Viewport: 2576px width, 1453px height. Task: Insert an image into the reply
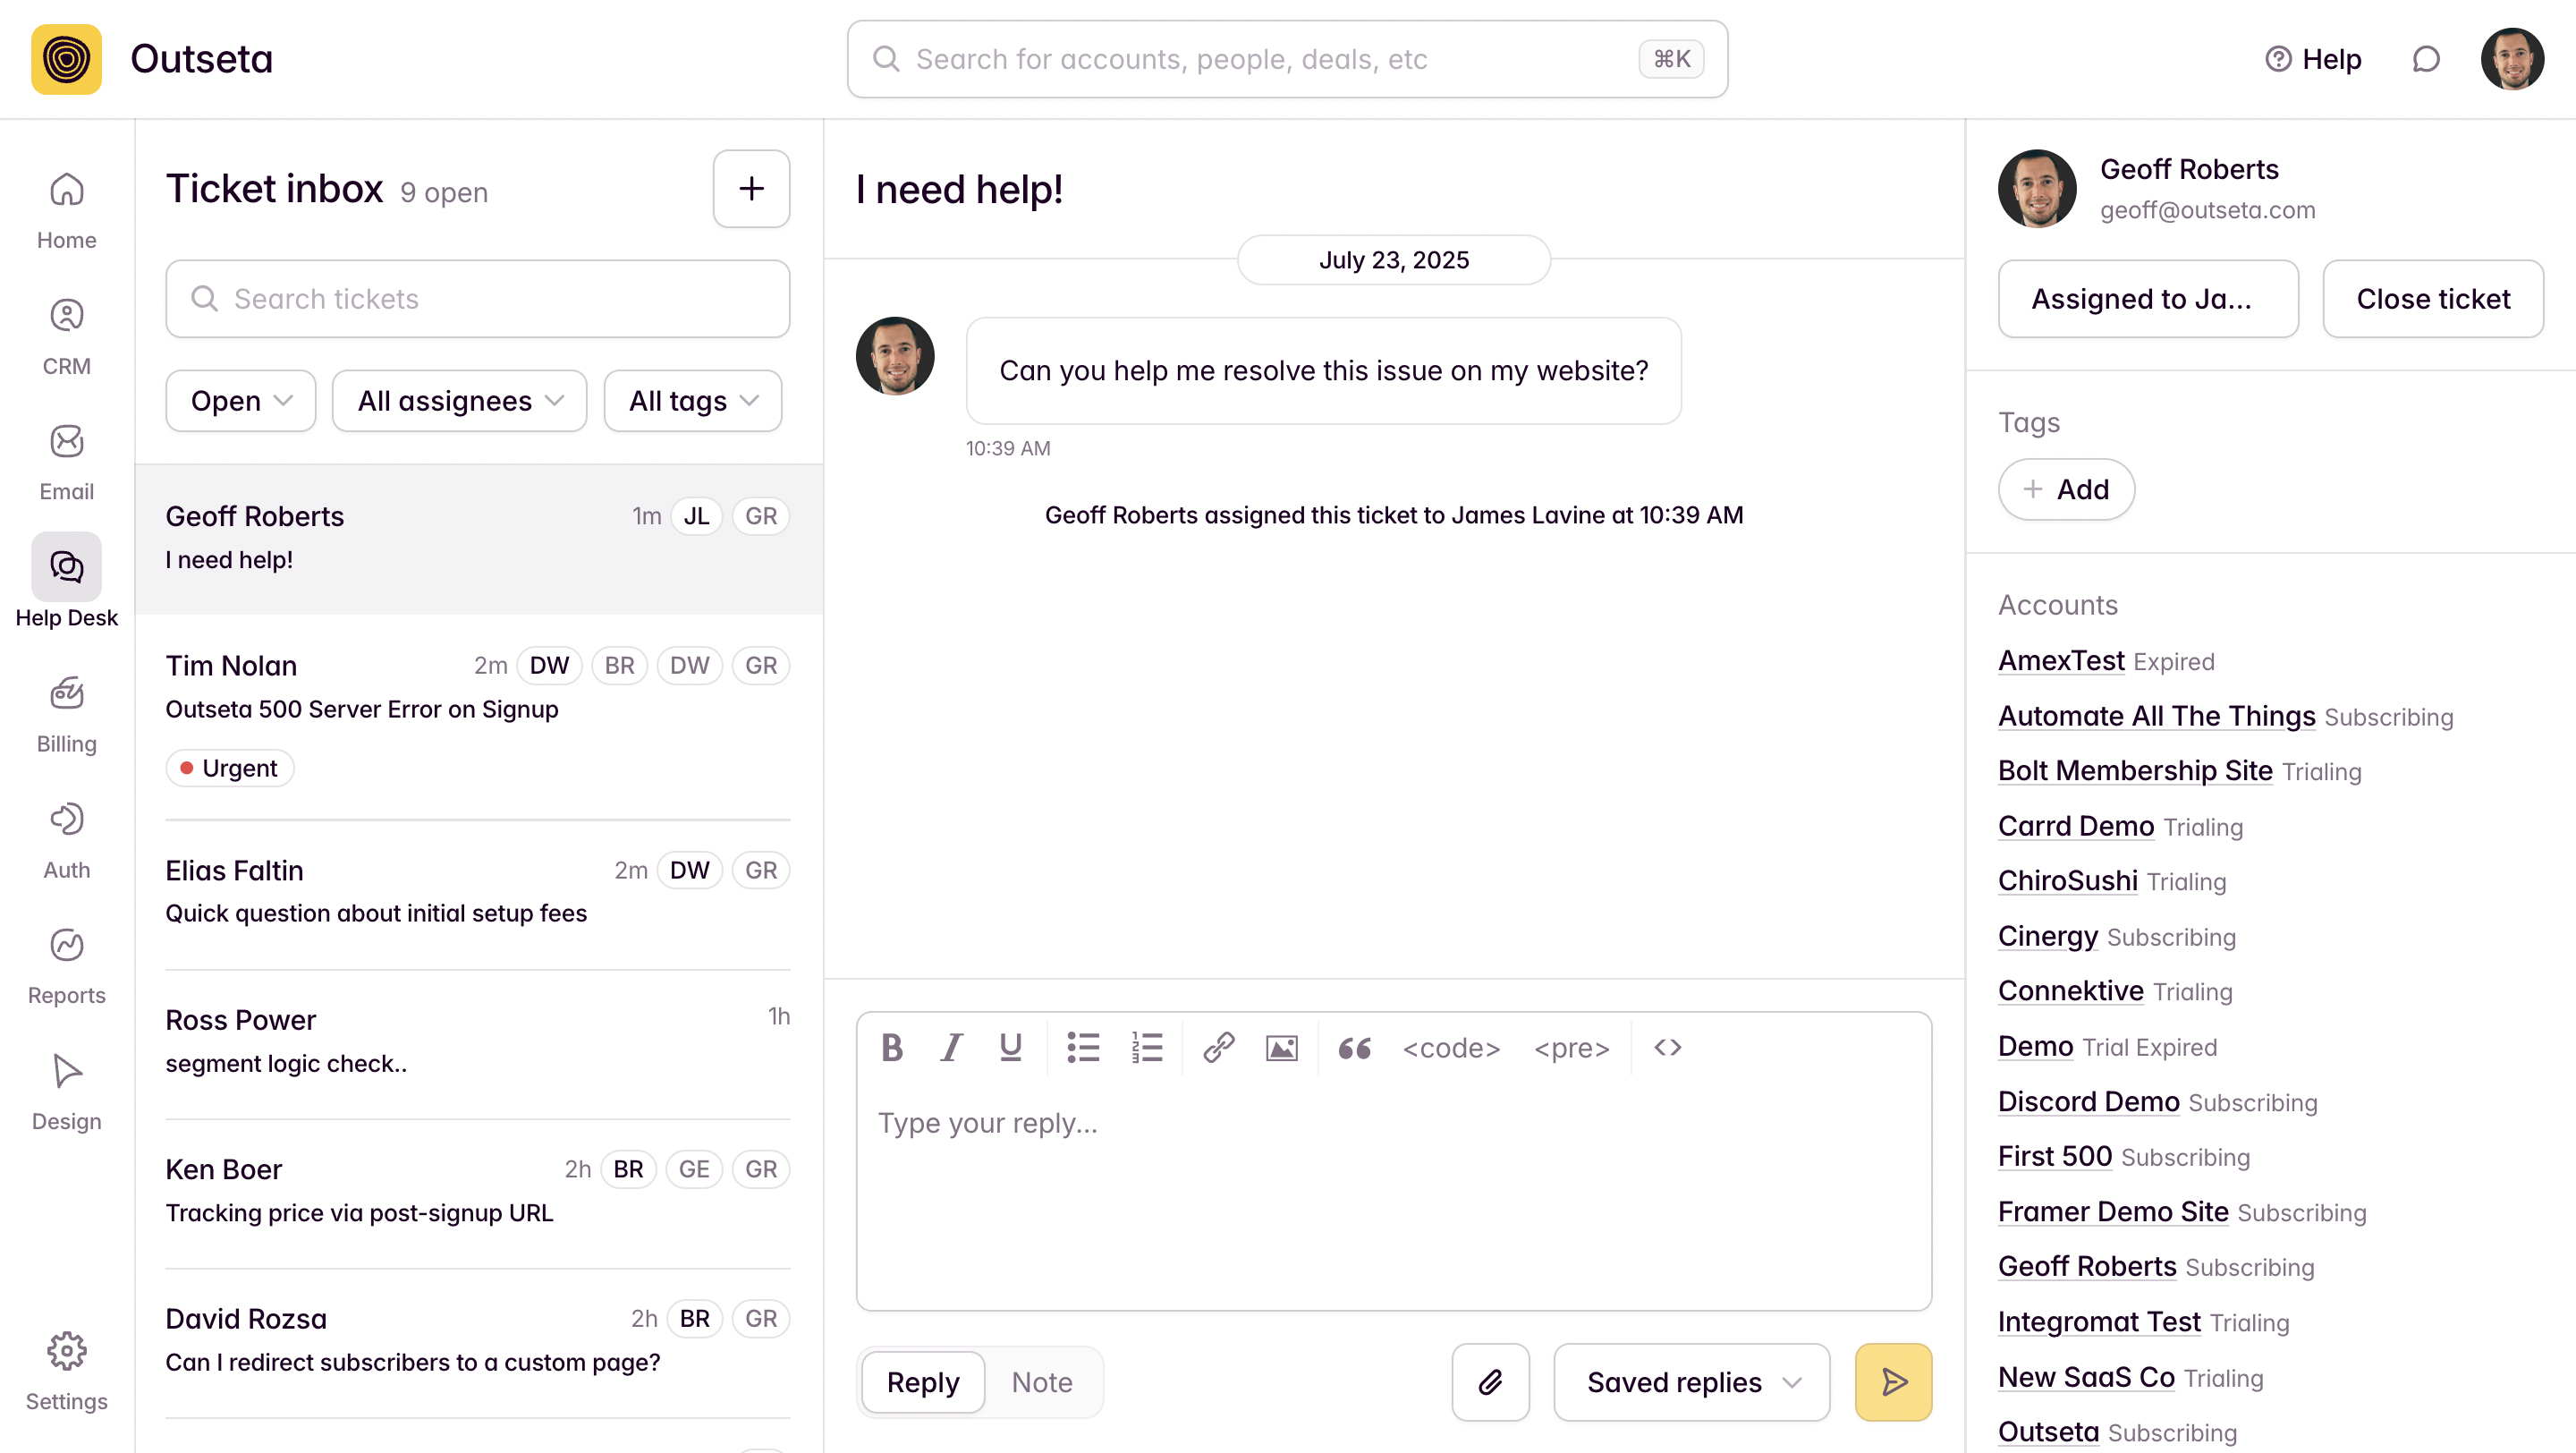pyautogui.click(x=1281, y=1047)
